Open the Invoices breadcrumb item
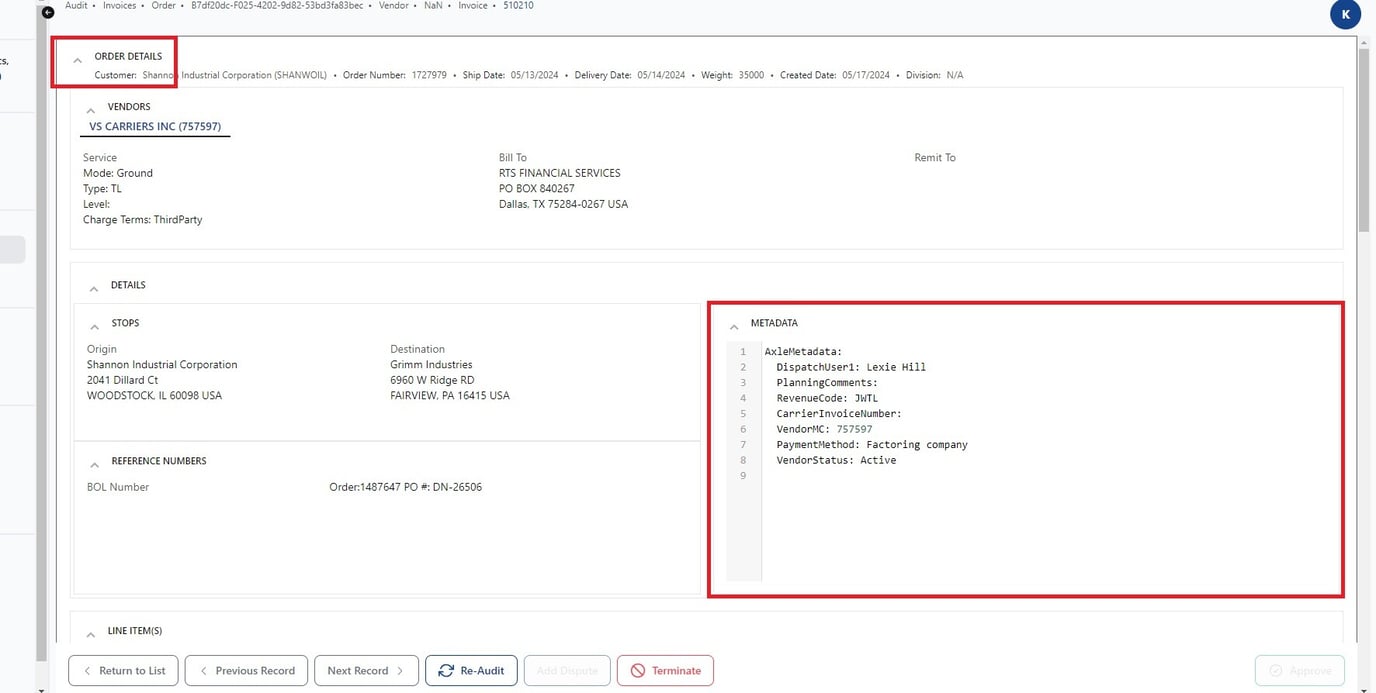 coord(119,5)
